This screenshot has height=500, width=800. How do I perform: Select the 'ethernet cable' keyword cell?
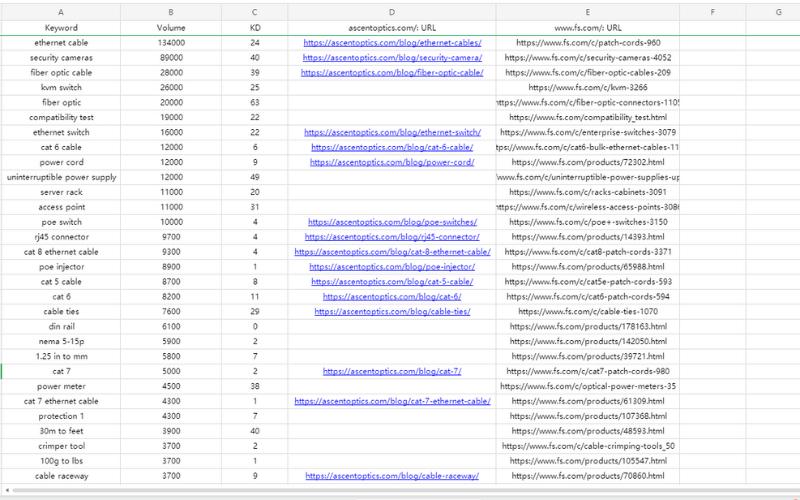pyautogui.click(x=61, y=43)
